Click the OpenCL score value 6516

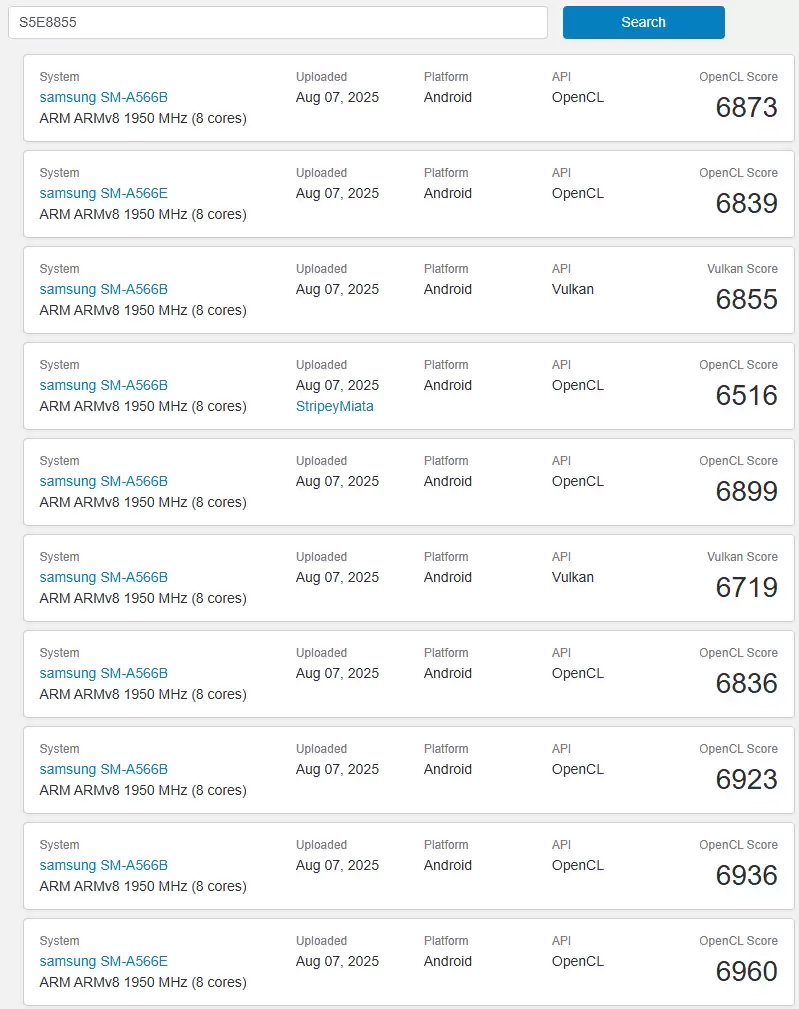pos(746,396)
